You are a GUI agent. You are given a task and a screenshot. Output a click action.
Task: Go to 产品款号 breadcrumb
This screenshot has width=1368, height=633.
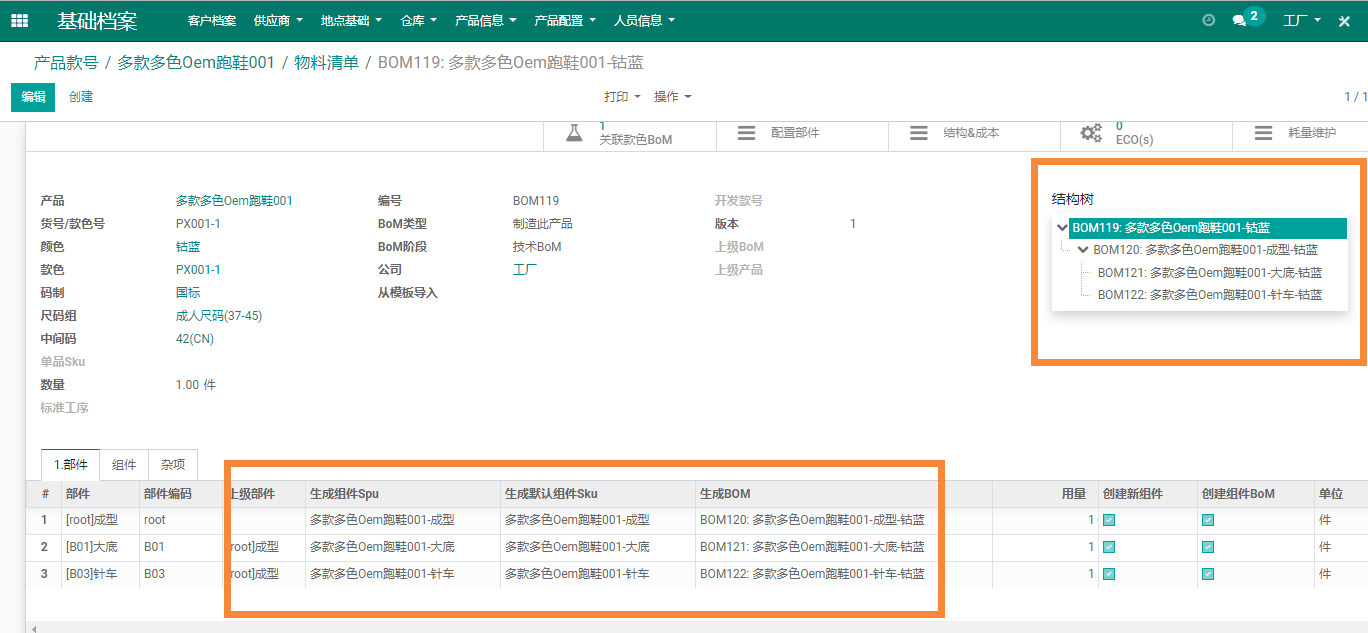66,63
